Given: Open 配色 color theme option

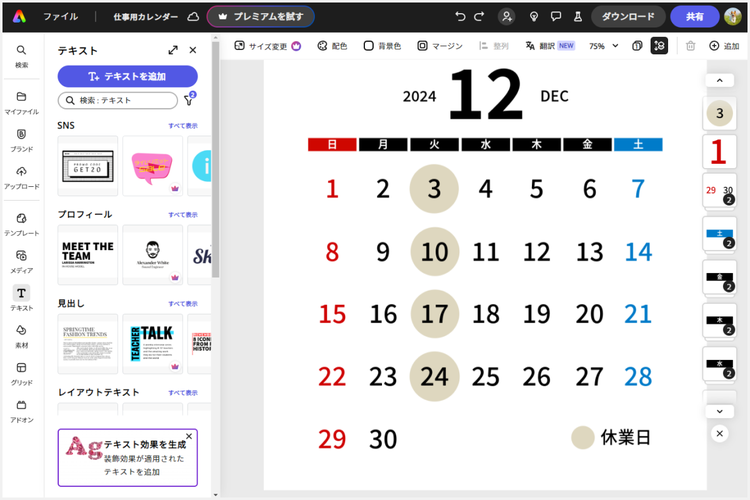Looking at the screenshot, I should [332, 46].
